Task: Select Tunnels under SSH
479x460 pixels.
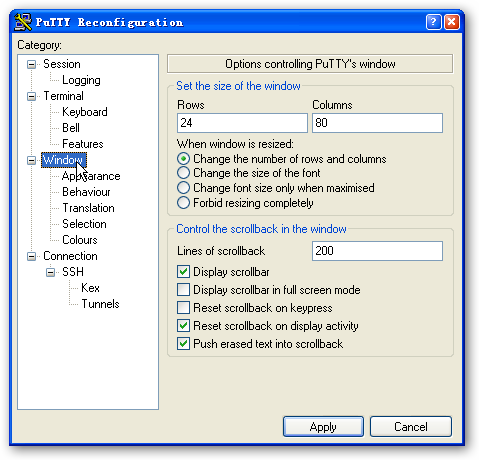Action: pos(100,304)
